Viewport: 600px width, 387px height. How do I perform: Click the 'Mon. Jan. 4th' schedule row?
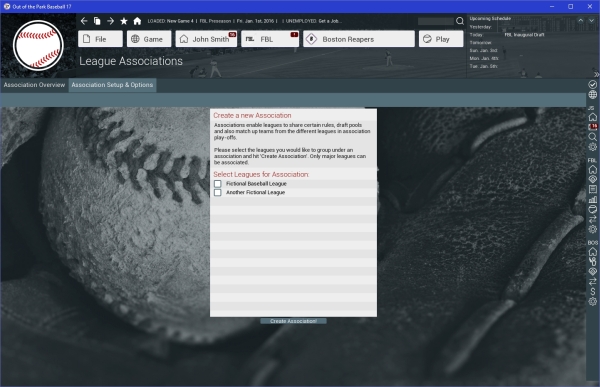(484, 59)
